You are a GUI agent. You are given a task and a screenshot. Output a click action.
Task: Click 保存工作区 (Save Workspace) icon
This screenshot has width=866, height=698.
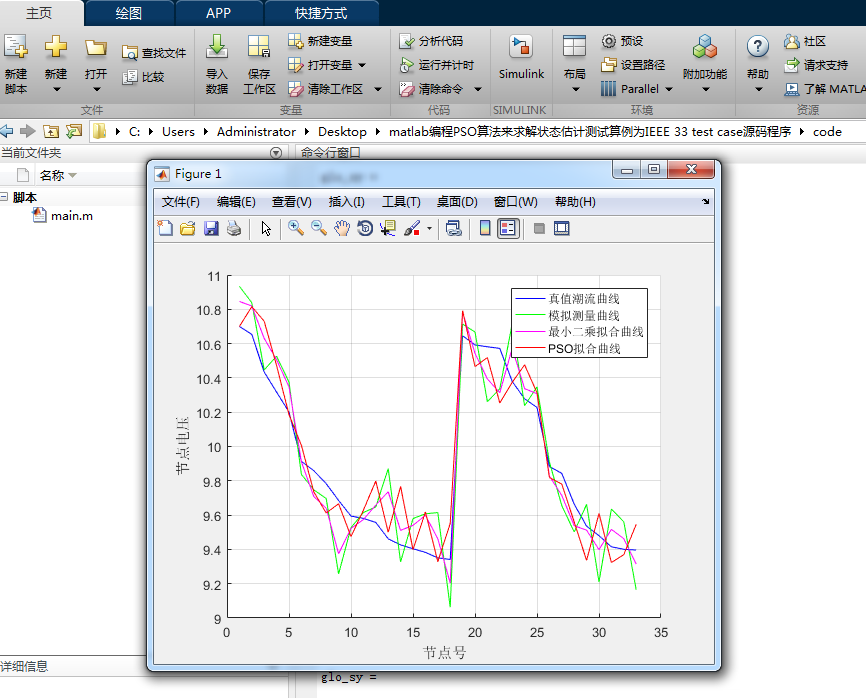[258, 47]
